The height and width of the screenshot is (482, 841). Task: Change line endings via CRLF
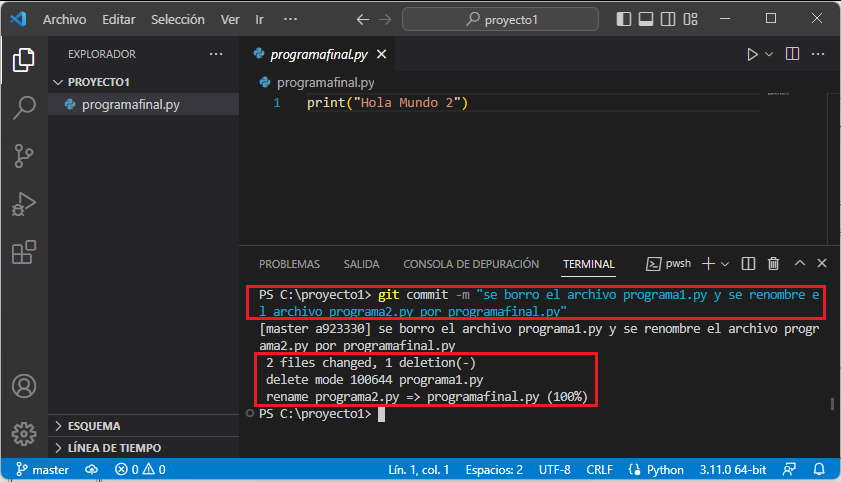pyautogui.click(x=599, y=470)
